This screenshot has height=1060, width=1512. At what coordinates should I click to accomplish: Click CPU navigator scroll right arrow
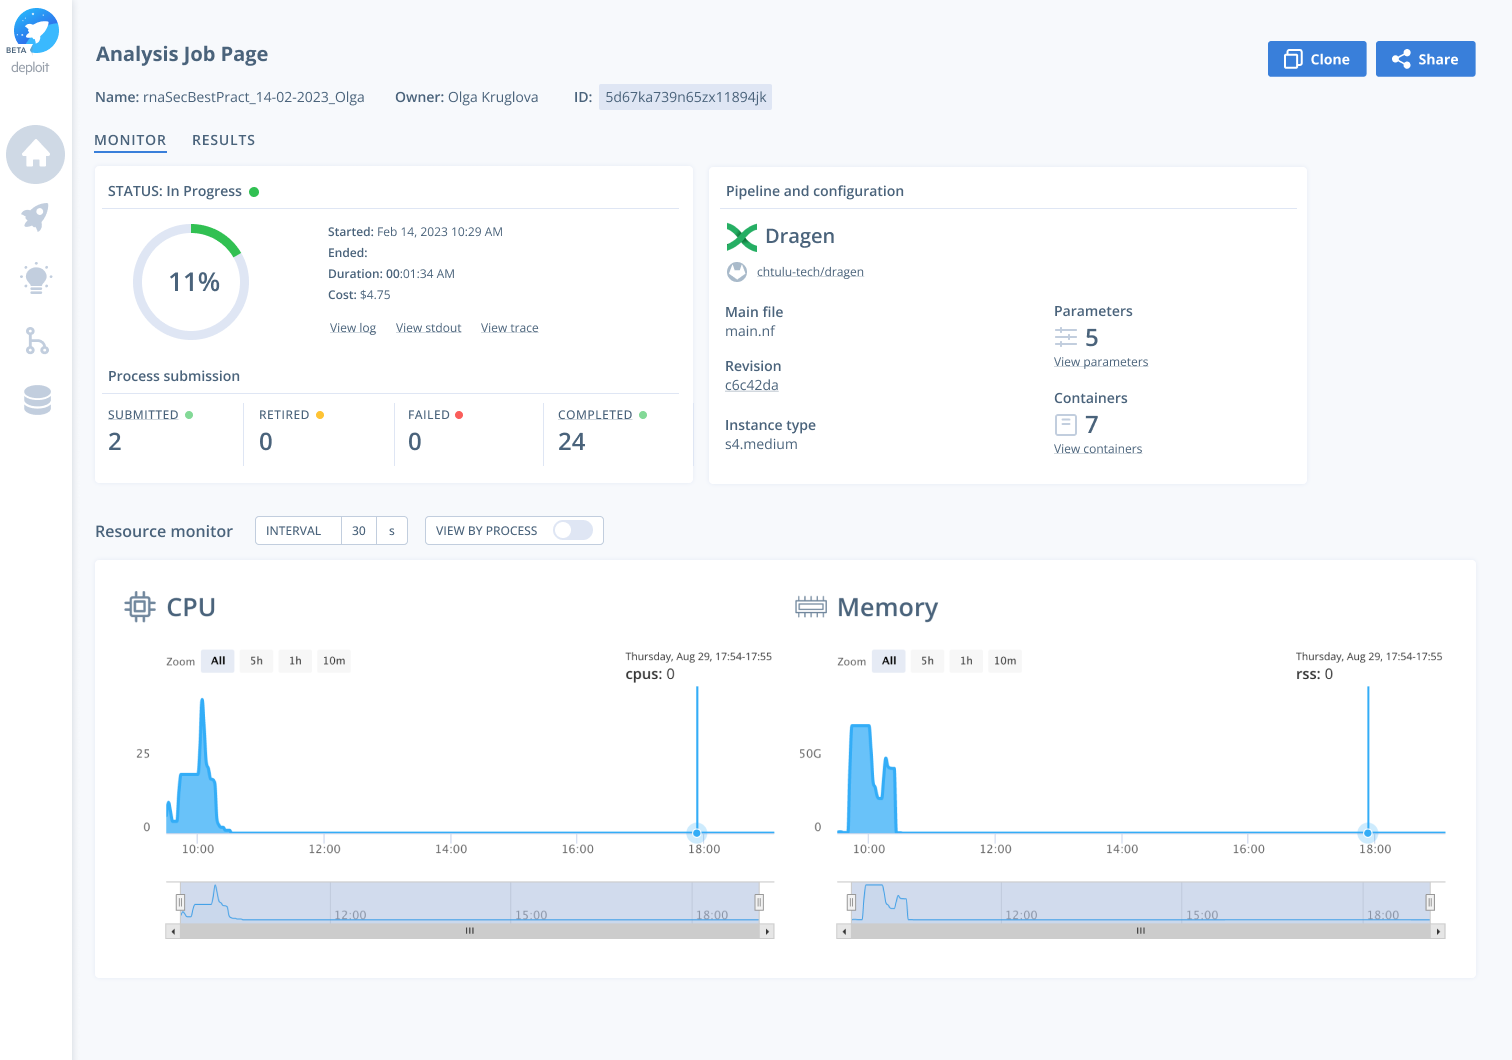click(x=767, y=931)
